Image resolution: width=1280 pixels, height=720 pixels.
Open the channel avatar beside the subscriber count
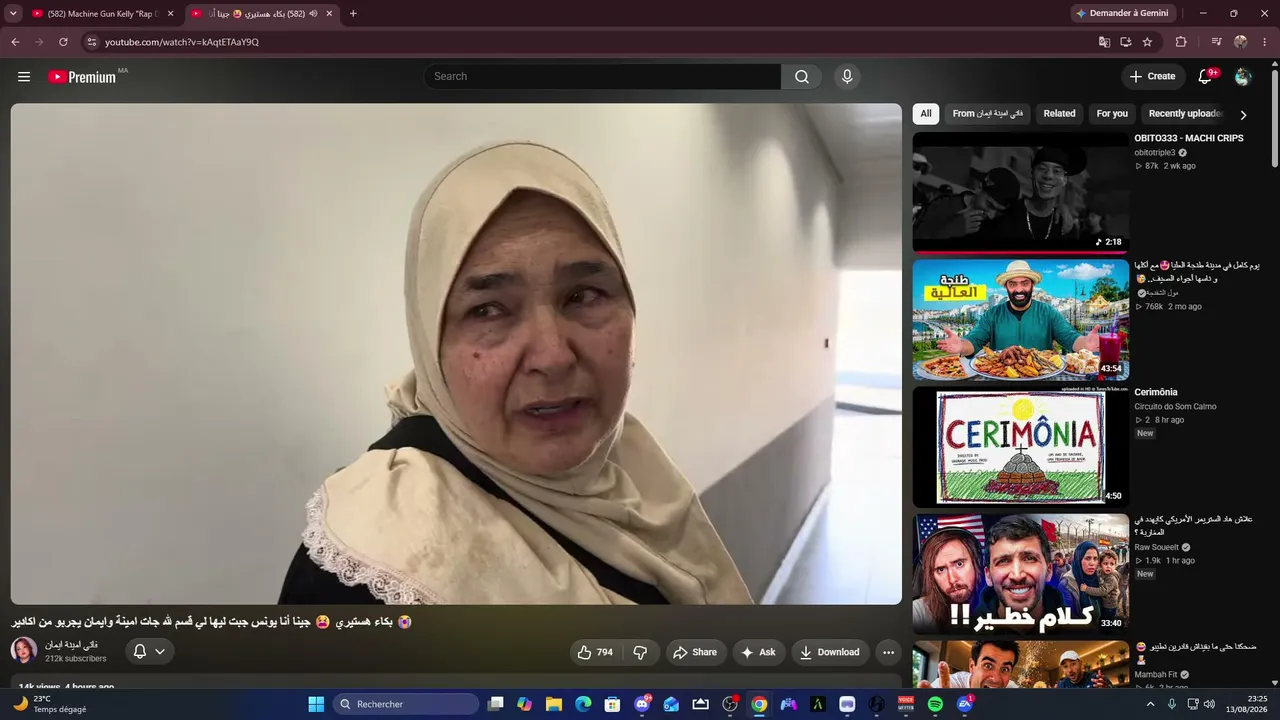coord(24,651)
